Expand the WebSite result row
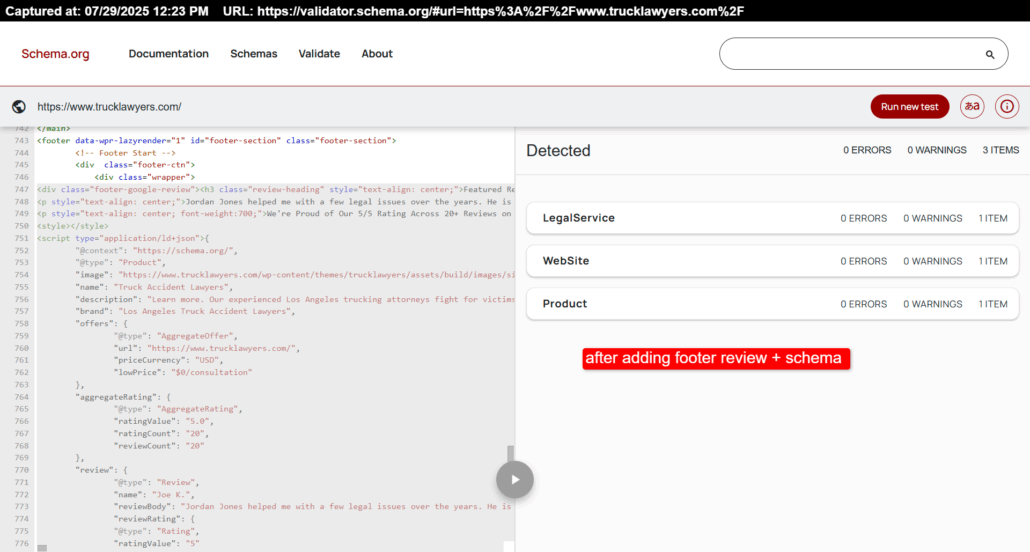The image size is (1030, 552). [x=772, y=261]
